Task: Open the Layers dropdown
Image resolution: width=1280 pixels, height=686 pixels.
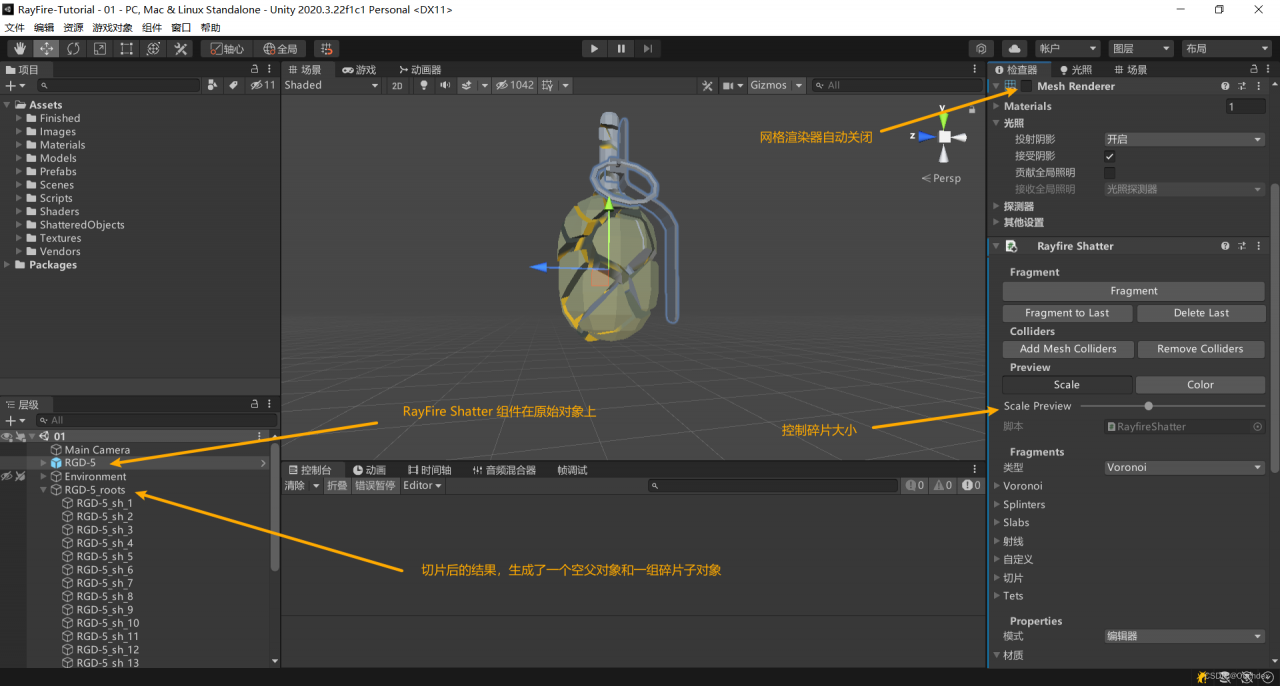Action: [x=1140, y=48]
